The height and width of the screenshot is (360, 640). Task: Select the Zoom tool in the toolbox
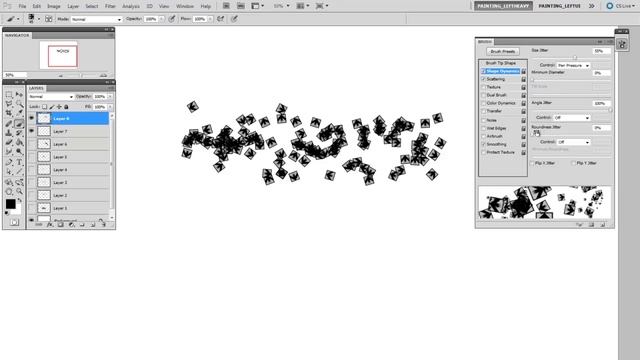[19, 191]
